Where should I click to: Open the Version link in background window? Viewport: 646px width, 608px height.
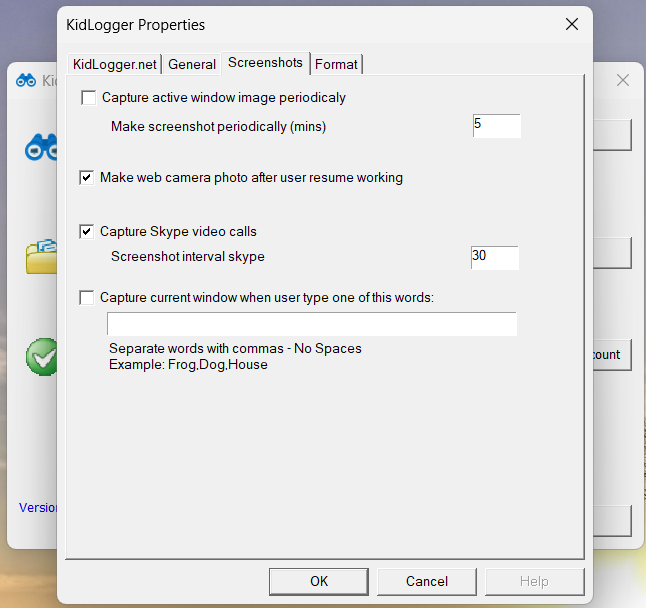[x=38, y=507]
